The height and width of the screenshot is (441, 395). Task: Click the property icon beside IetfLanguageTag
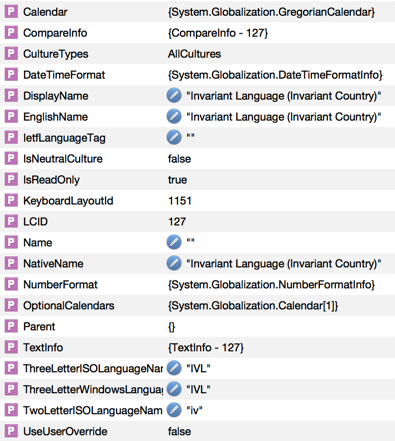pyautogui.click(x=11, y=138)
